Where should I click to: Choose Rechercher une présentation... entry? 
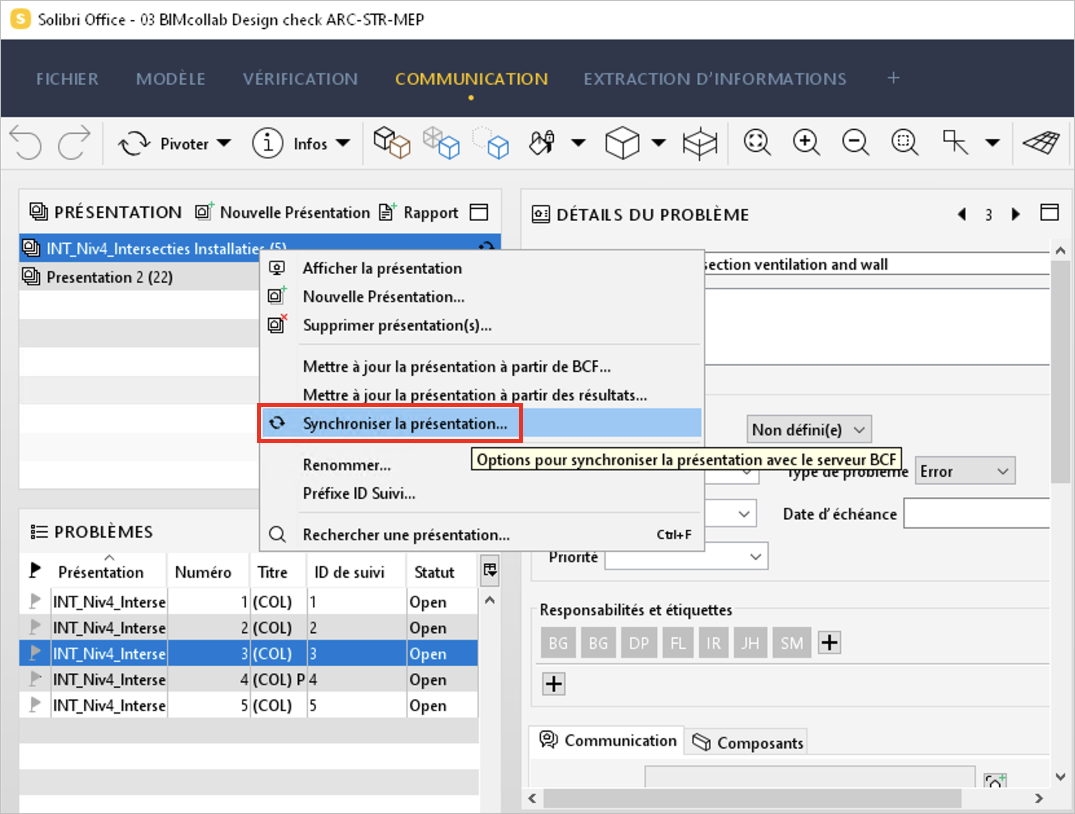[481, 535]
